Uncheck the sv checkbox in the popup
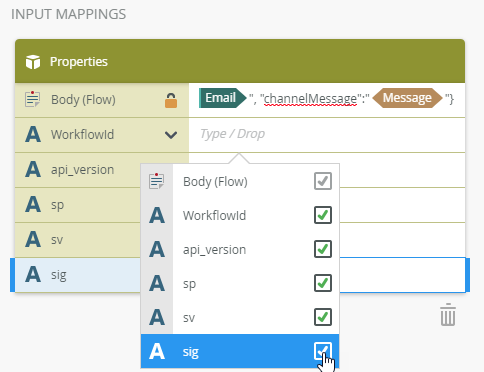 click(323, 317)
